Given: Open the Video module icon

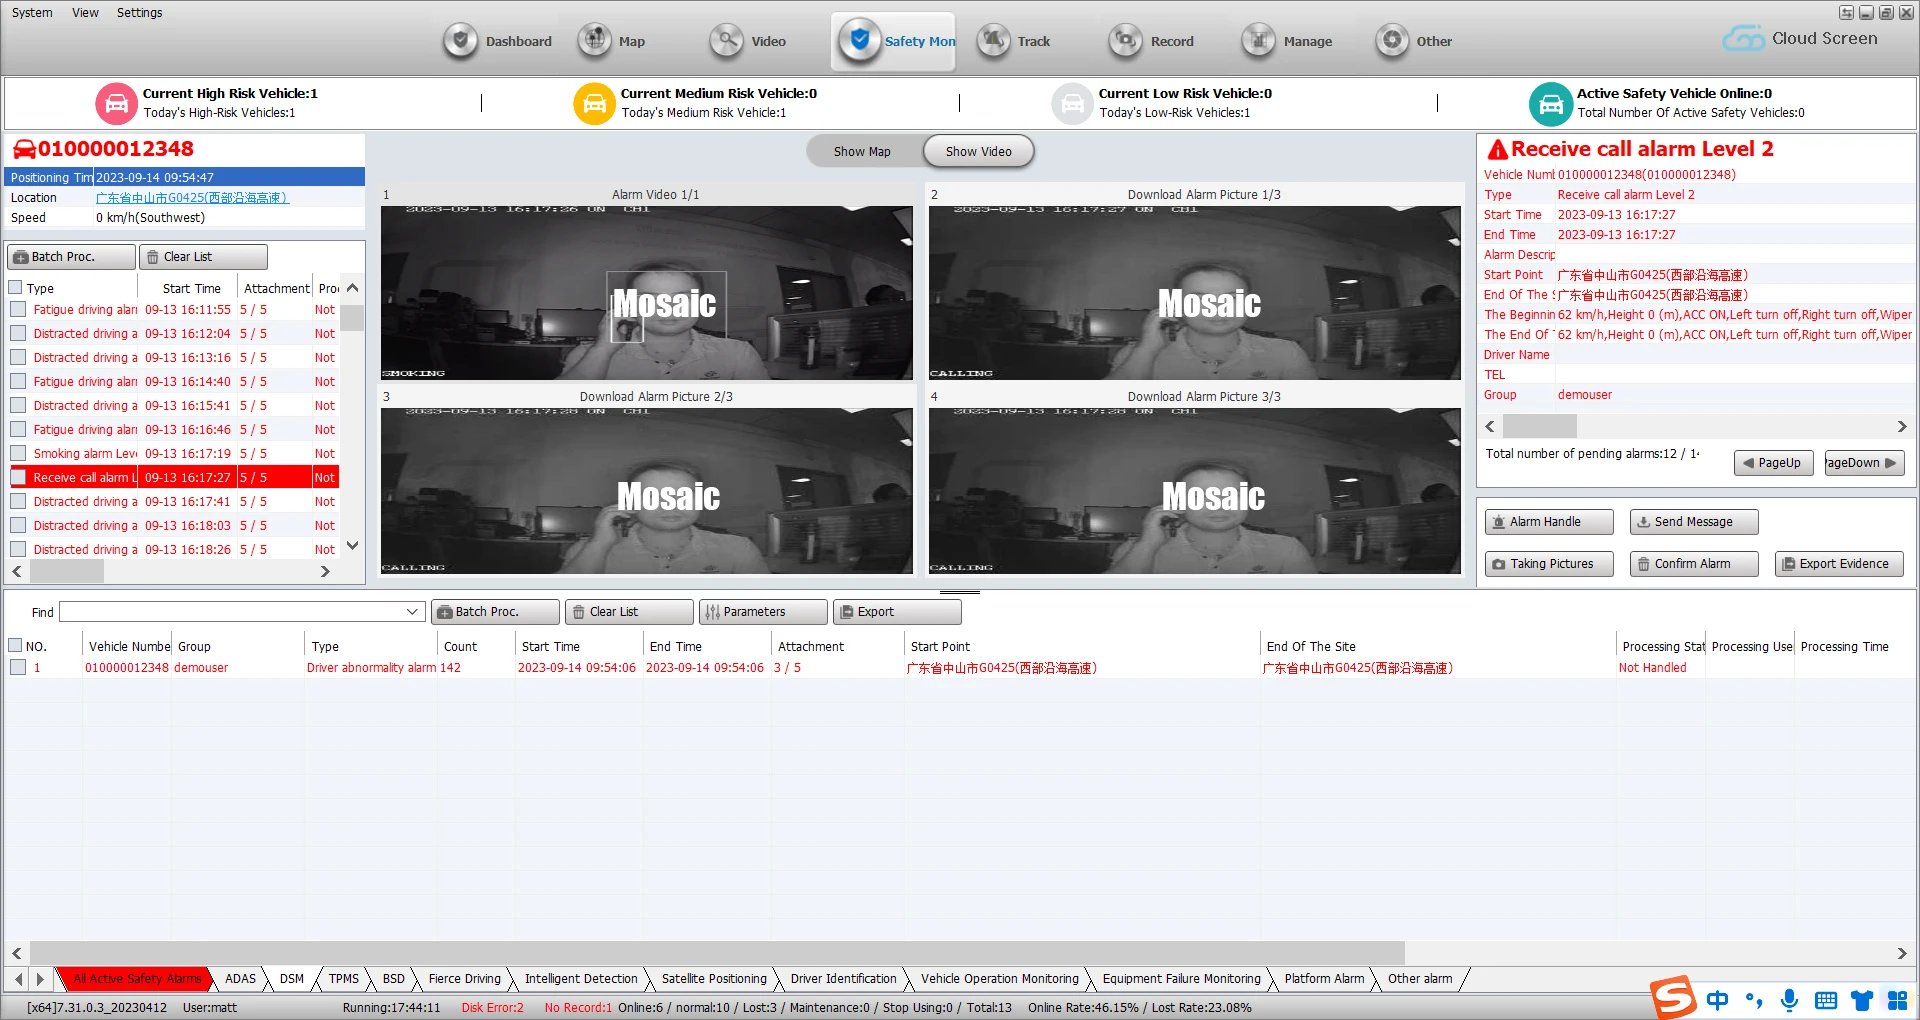Looking at the screenshot, I should coord(727,41).
